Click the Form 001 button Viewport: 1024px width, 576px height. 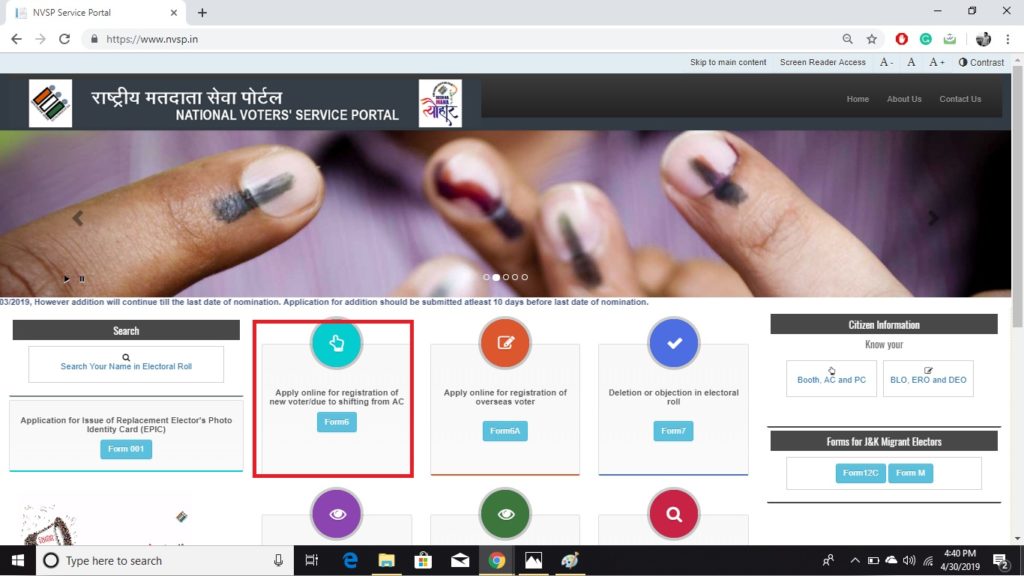click(126, 449)
